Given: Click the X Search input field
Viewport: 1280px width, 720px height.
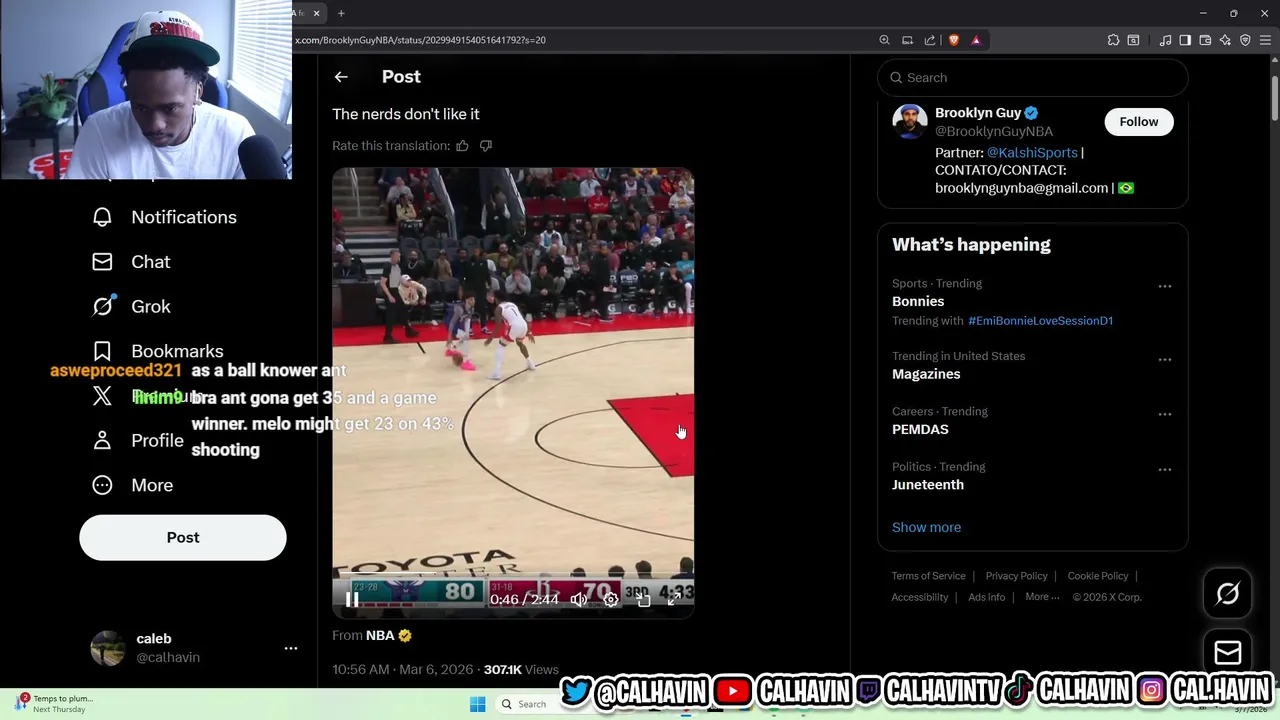Looking at the screenshot, I should point(1033,78).
